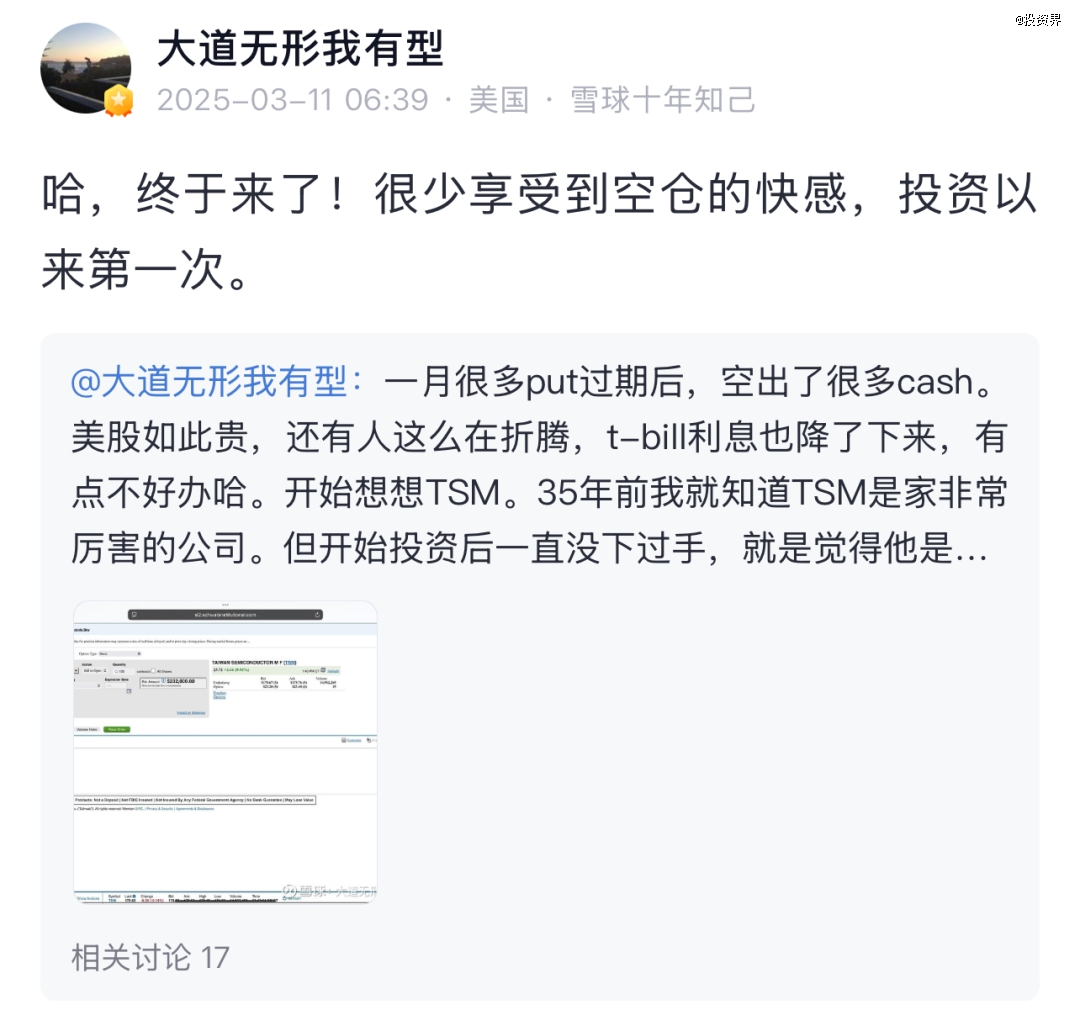Open the Option Type dropdown in thumbnail
This screenshot has height=1026, width=1080.
click(120, 653)
